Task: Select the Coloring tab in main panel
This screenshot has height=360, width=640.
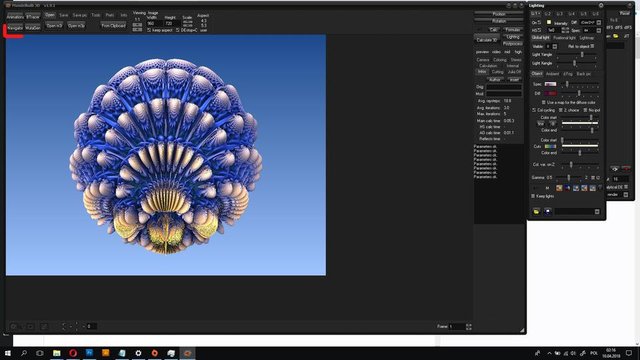Action: tap(500, 60)
